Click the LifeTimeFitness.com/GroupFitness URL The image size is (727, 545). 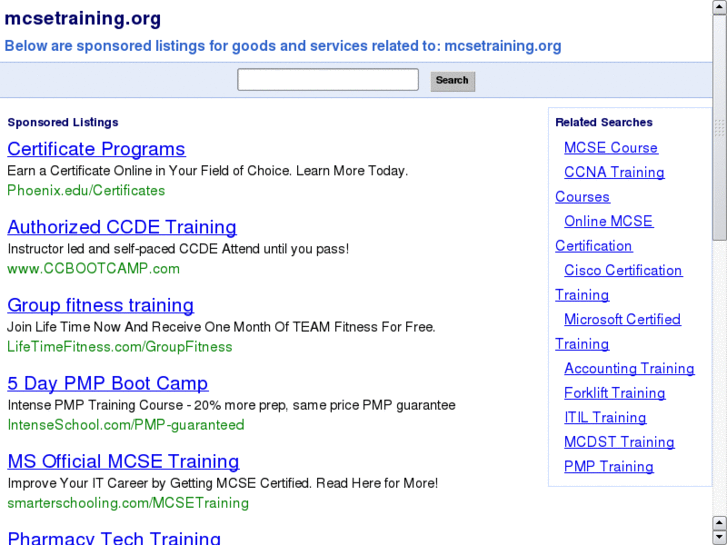tap(120, 347)
